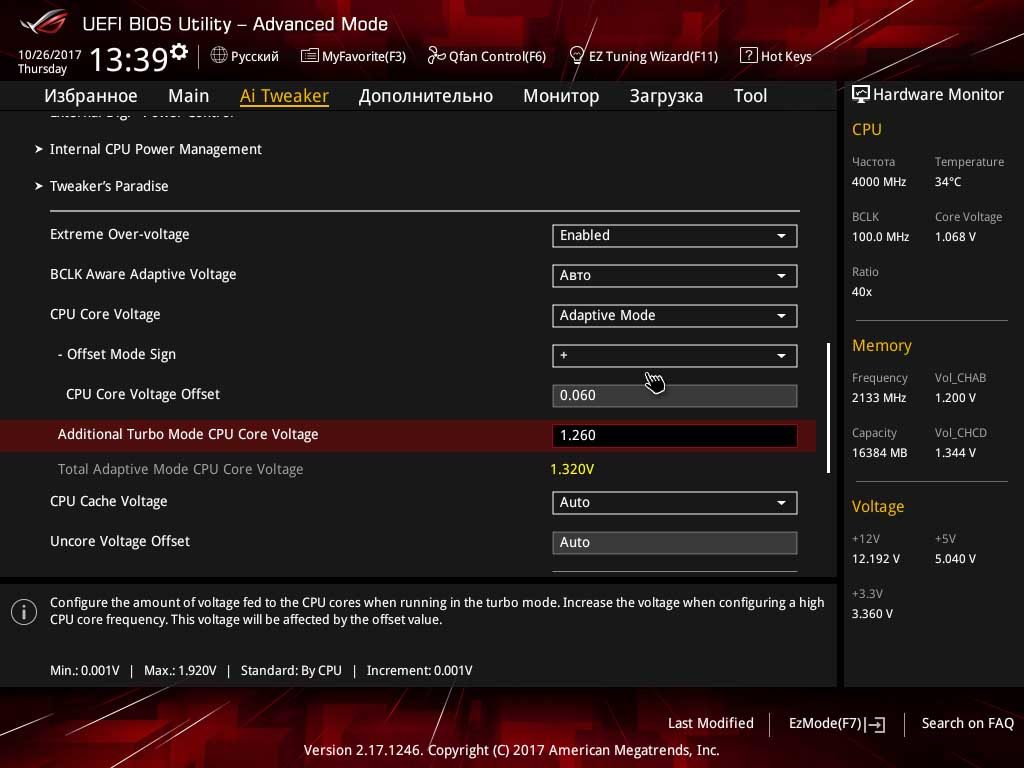Switch to Tool tab
This screenshot has height=768, width=1024.
(750, 96)
